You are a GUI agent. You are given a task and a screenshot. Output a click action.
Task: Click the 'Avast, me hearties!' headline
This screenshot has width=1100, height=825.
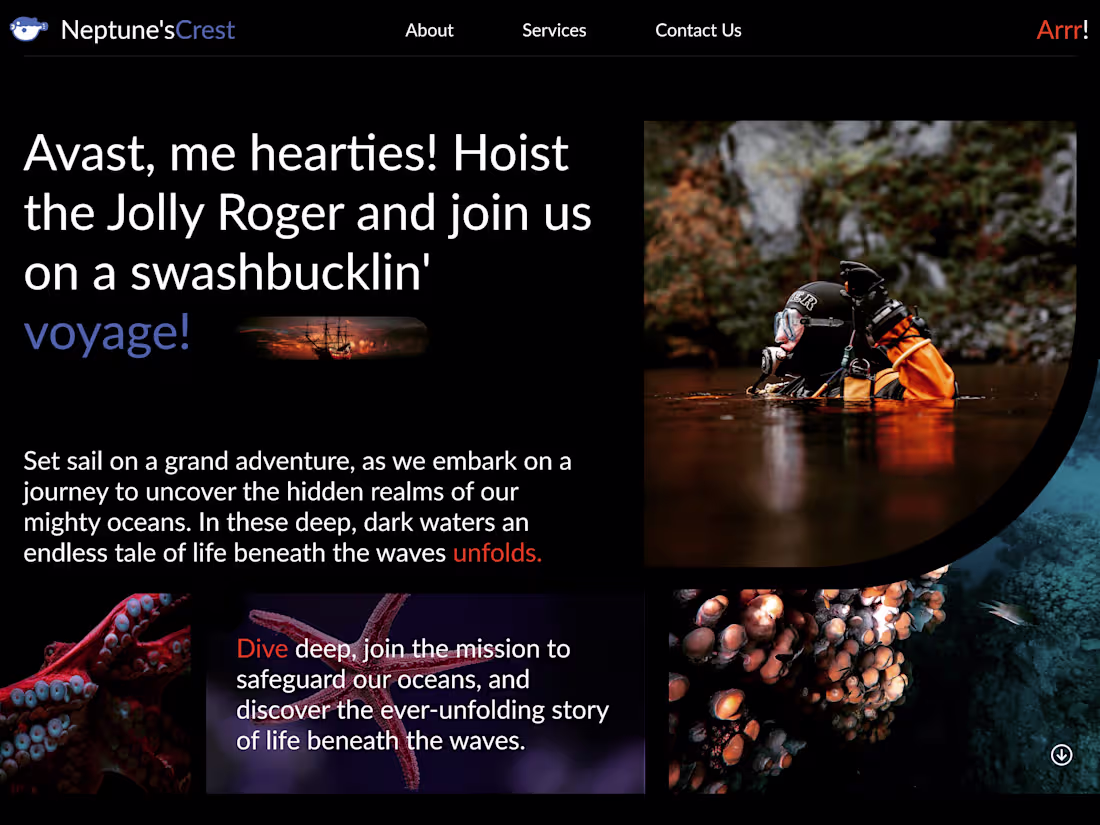307,242
